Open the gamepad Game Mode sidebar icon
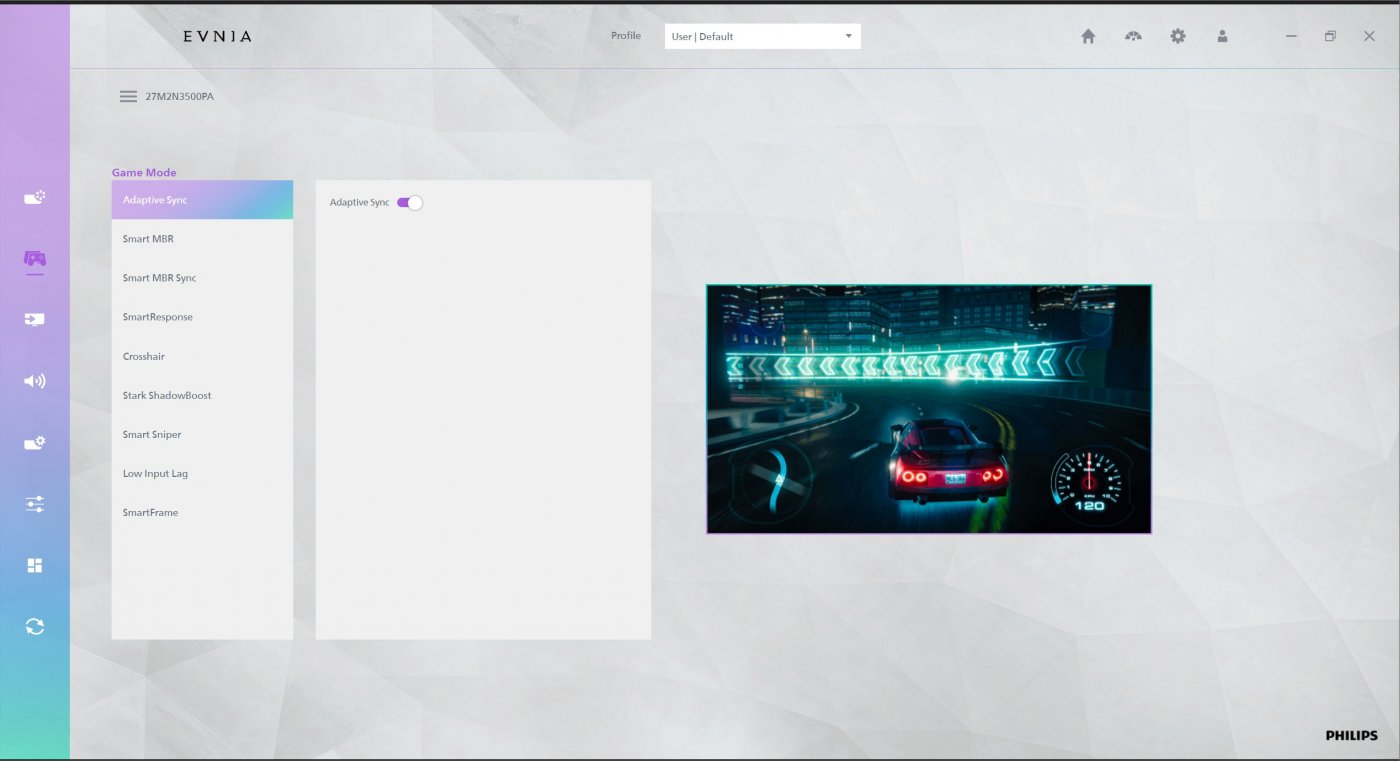 click(x=35, y=259)
